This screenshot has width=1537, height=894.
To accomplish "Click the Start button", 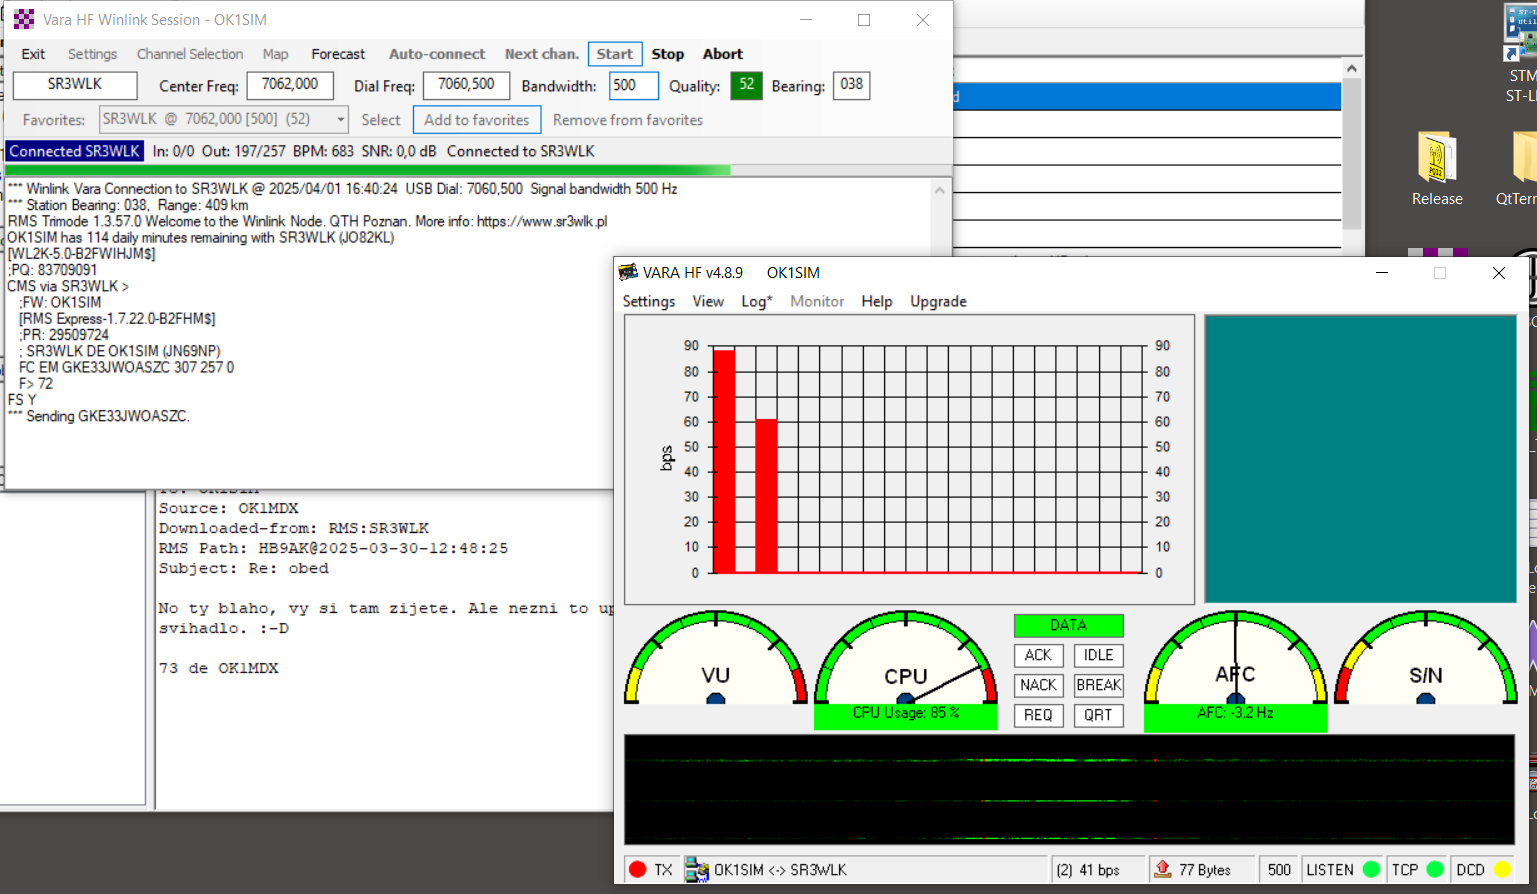I will coord(615,54).
